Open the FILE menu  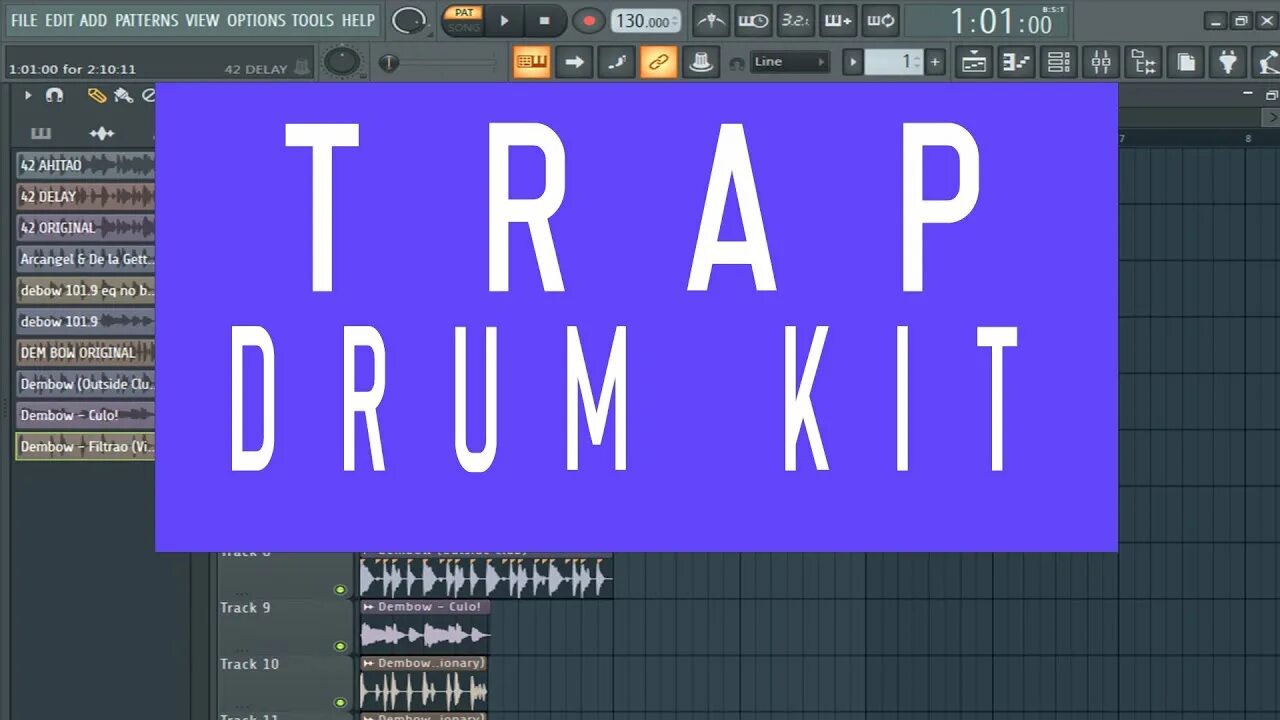point(24,20)
